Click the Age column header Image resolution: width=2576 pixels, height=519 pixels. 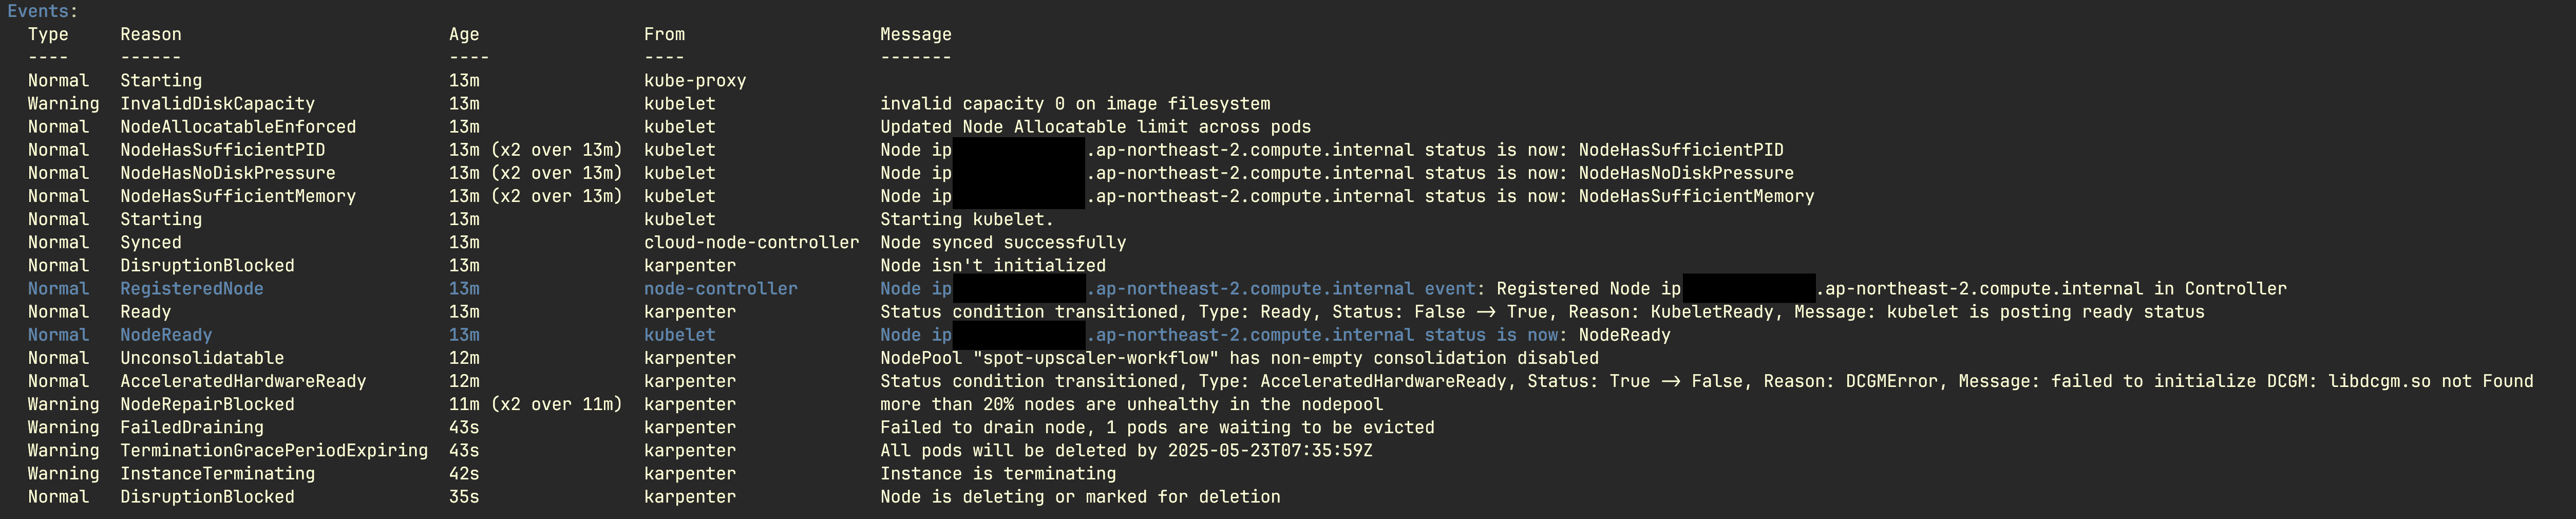464,35
